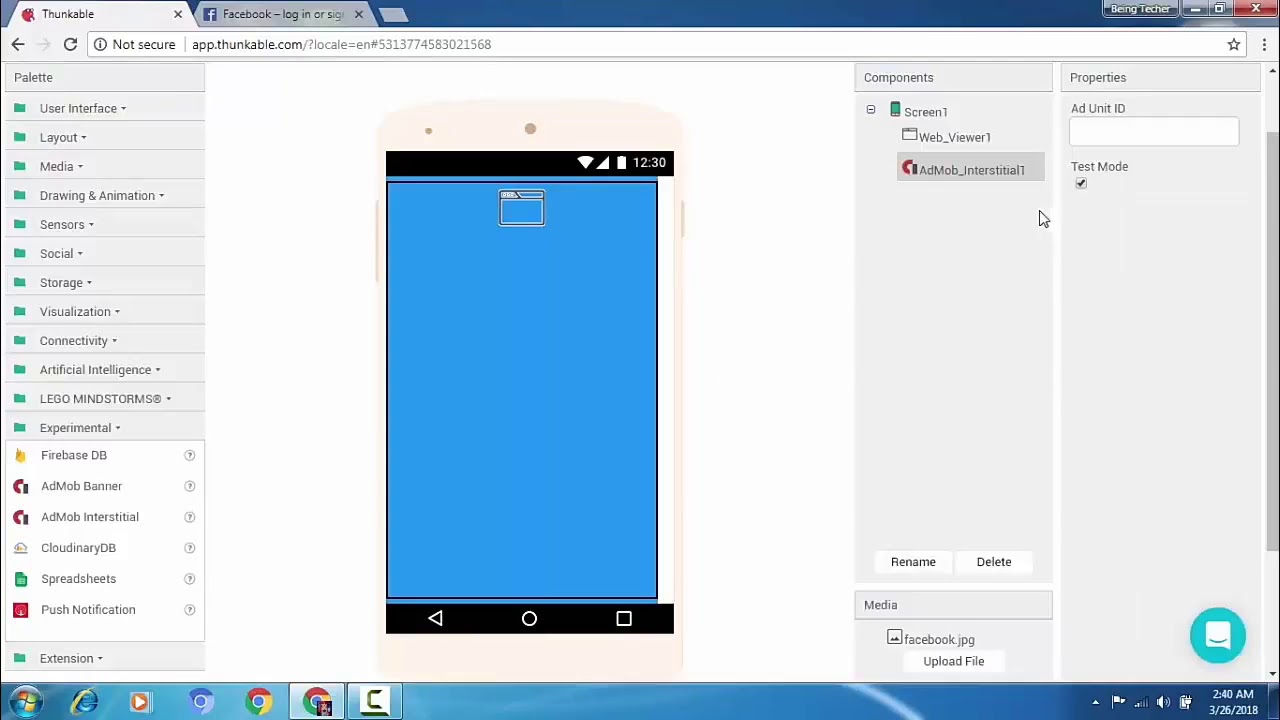Bookmark this page with the star

1234,44
